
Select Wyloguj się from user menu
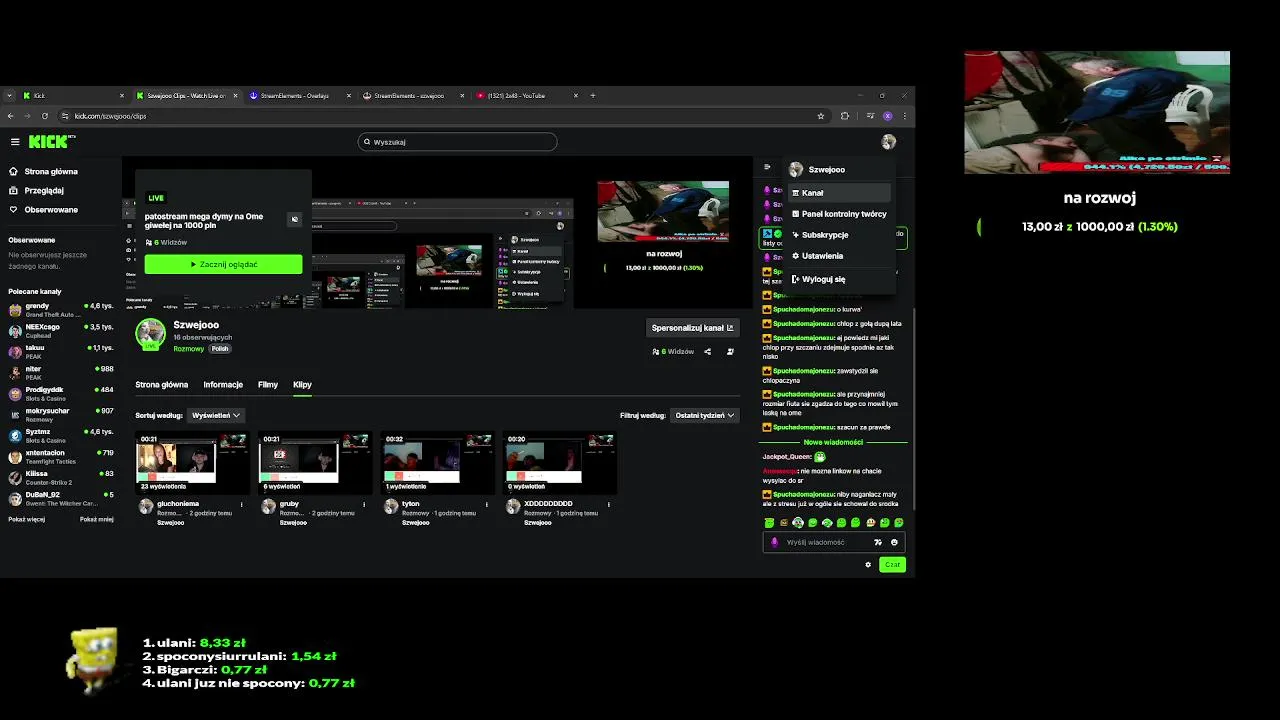[x=838, y=279]
